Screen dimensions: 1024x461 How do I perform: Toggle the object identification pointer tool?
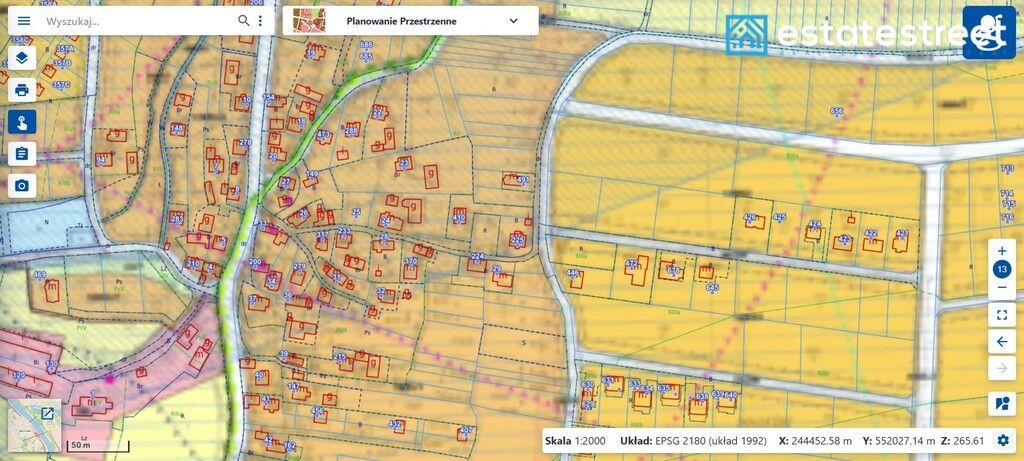(x=22, y=121)
